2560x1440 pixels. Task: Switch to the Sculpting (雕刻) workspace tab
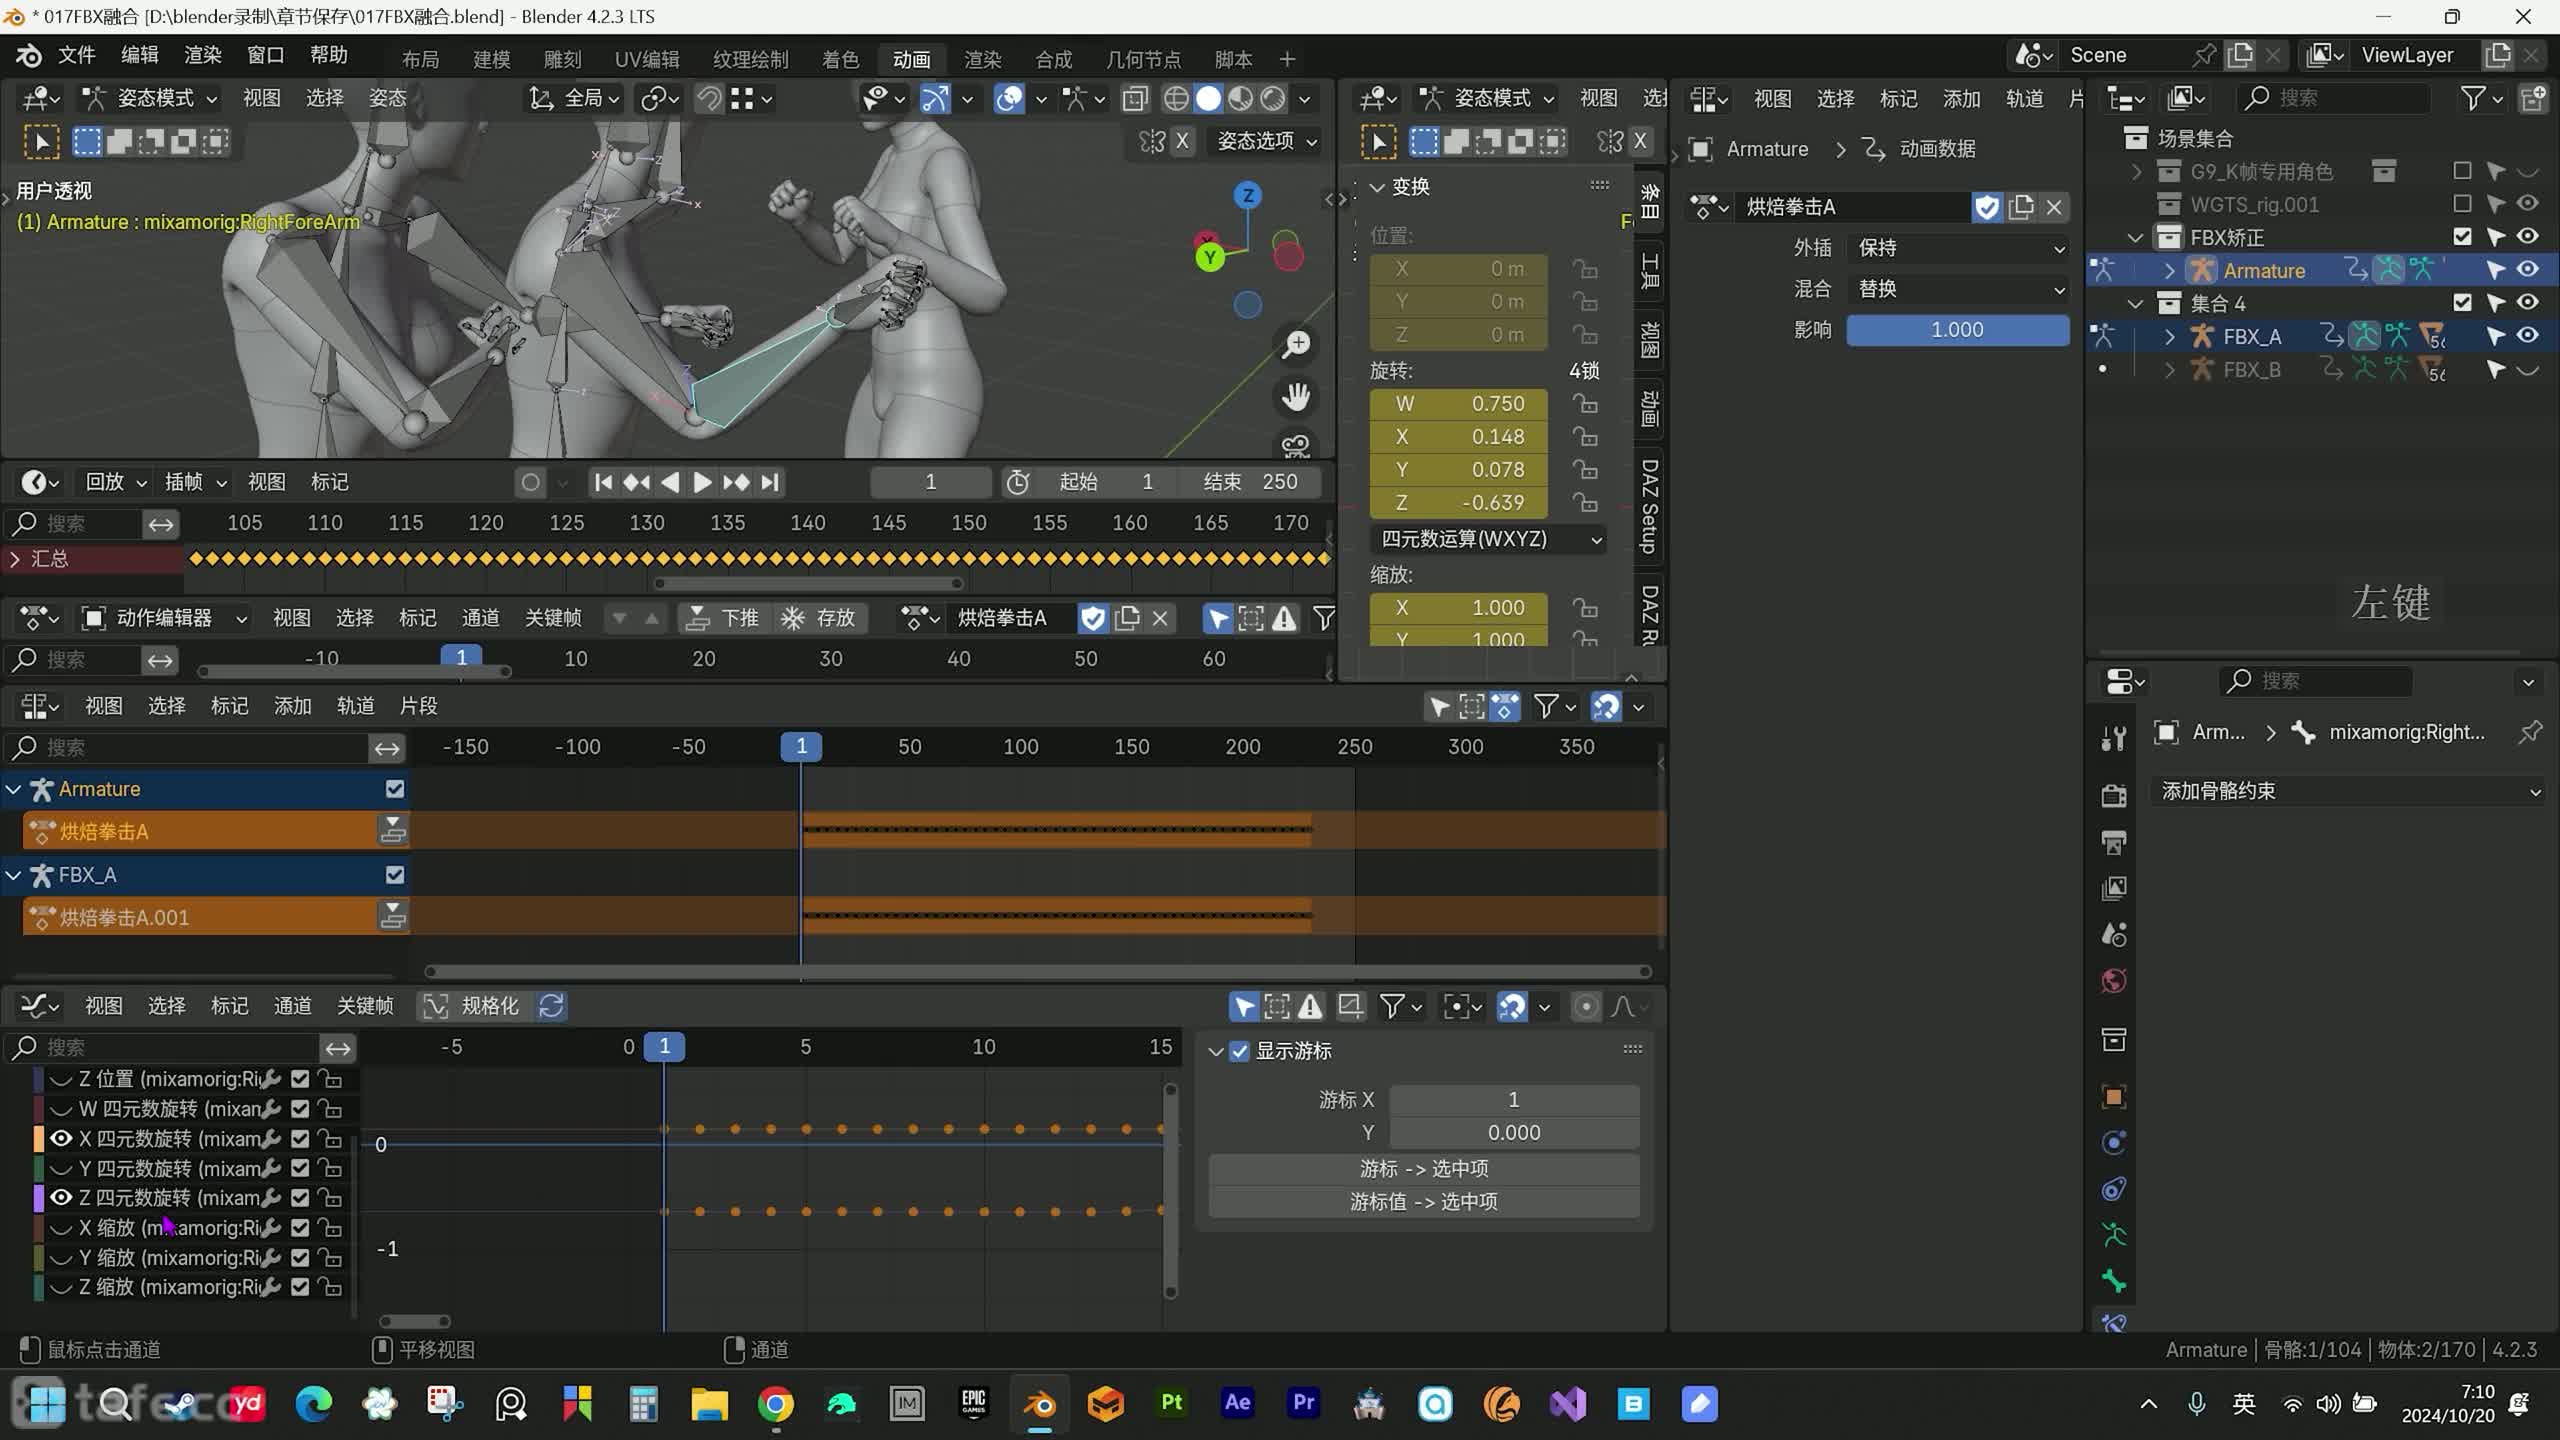tap(562, 59)
